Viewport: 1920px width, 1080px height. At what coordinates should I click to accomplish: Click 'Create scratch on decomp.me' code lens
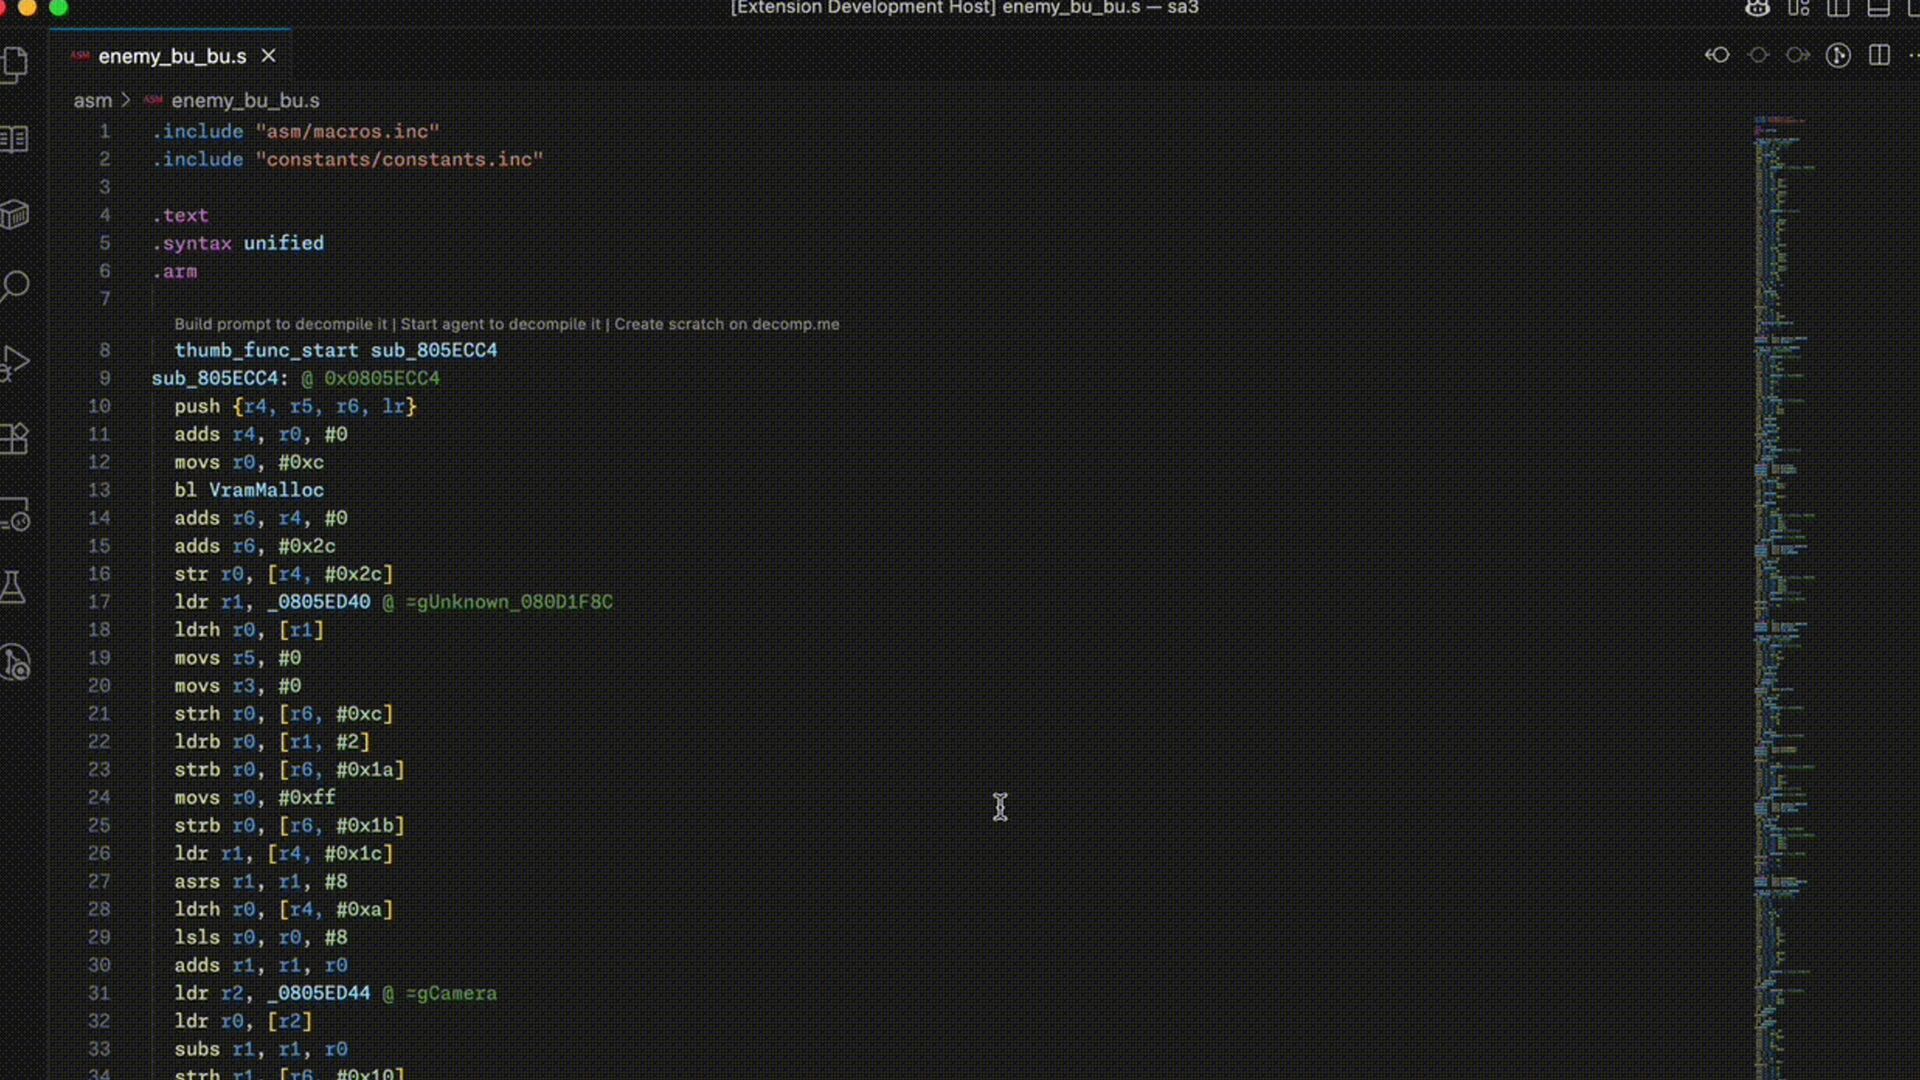(726, 324)
